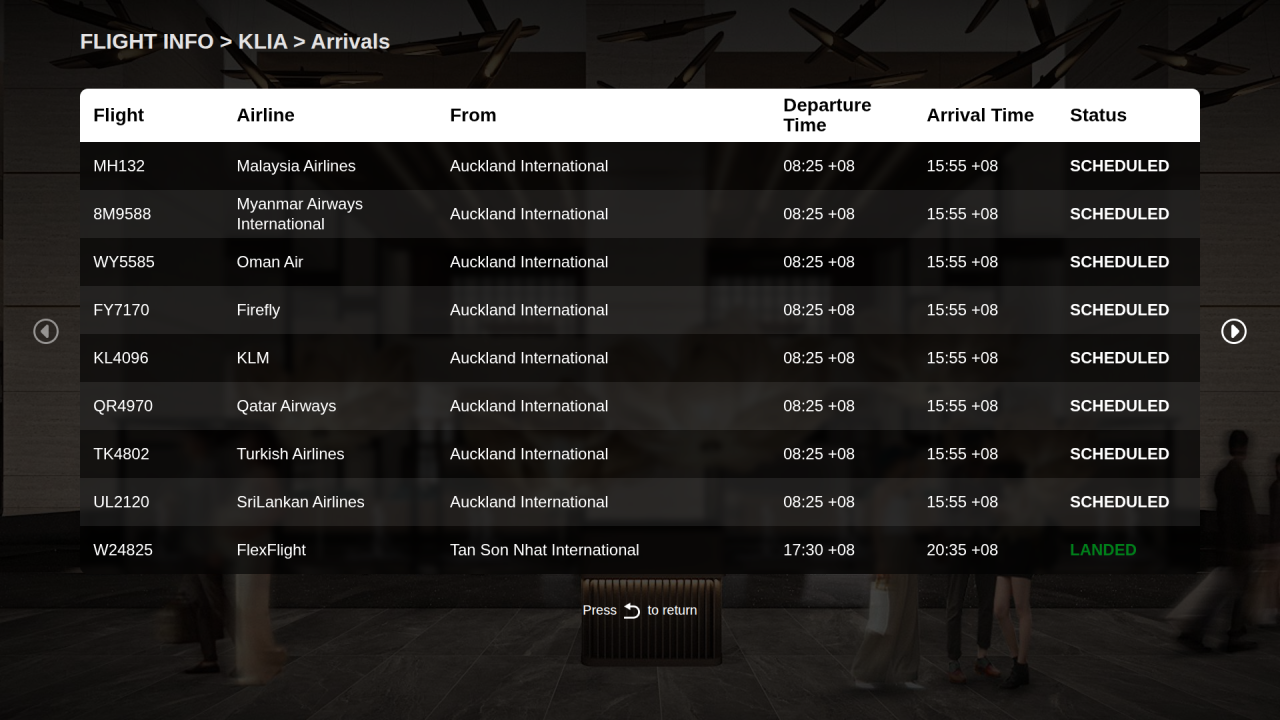This screenshot has width=1280, height=720.
Task: Open the Firefly FY7170 flight row
Action: tap(640, 310)
